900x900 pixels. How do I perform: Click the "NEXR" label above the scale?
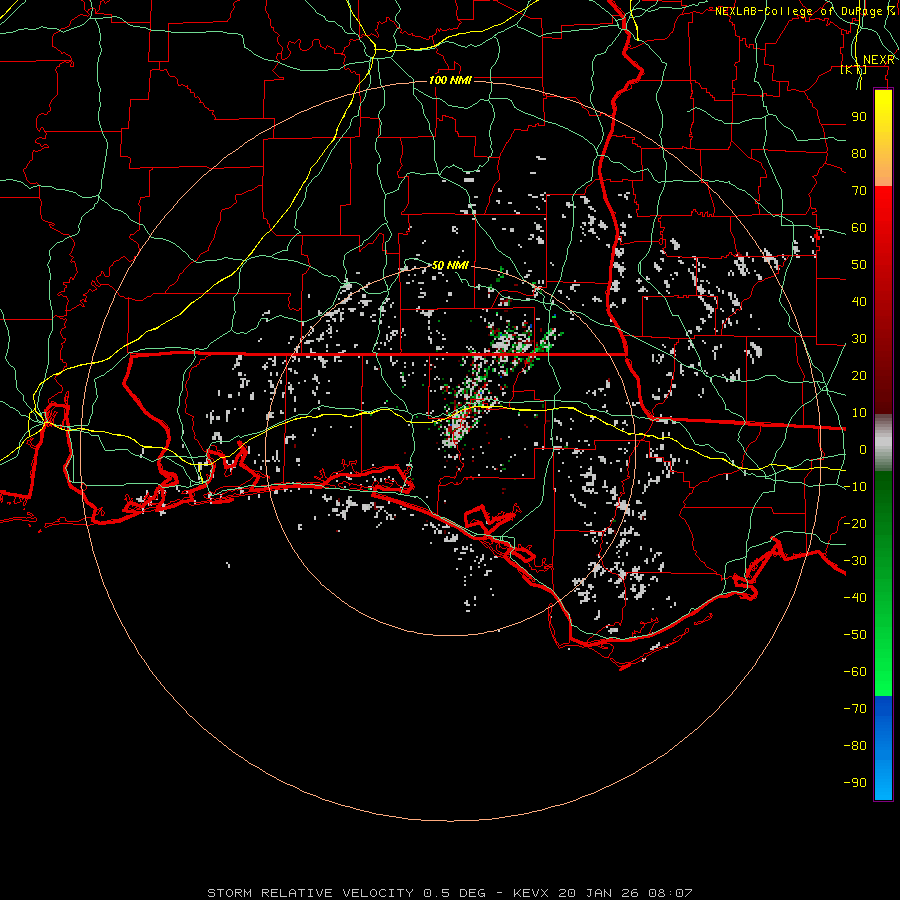coord(878,60)
